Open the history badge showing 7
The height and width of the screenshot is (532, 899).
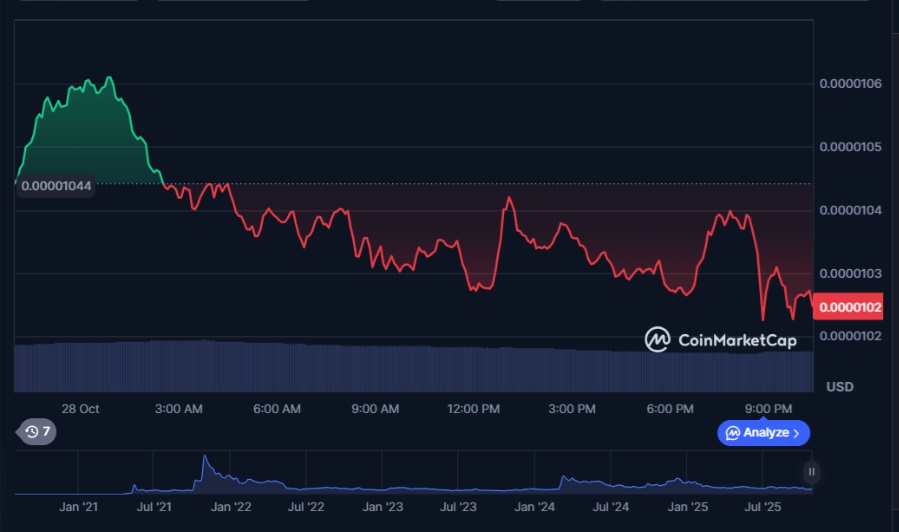pyautogui.click(x=37, y=432)
